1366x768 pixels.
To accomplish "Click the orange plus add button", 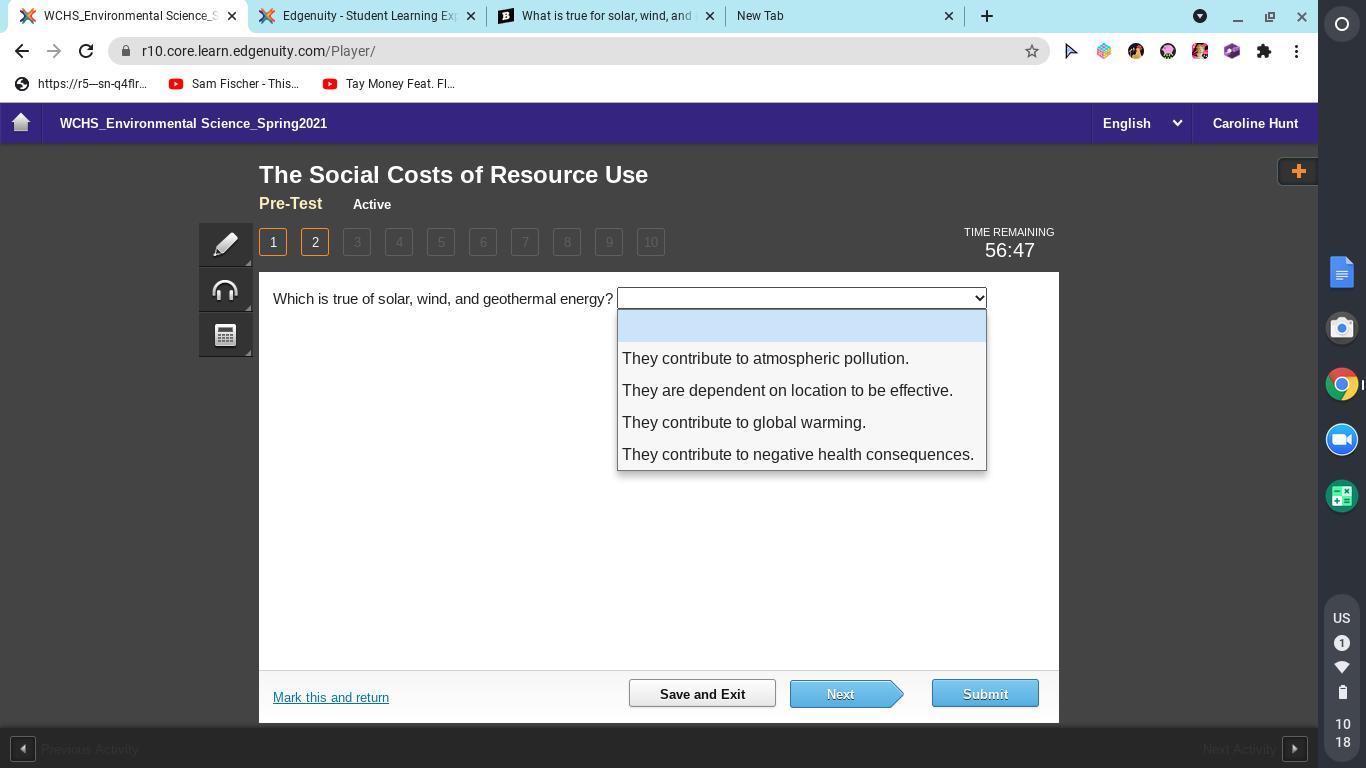I will [1298, 171].
